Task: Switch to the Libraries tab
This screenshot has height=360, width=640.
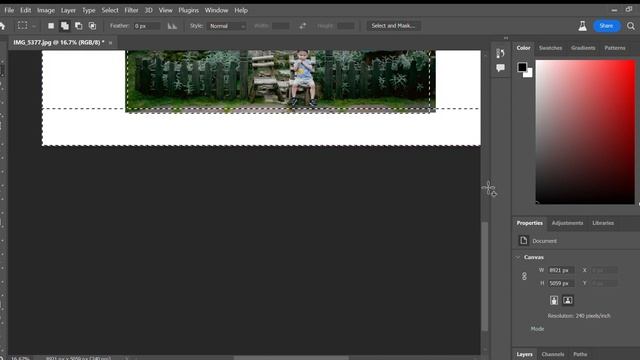Action: (x=603, y=223)
